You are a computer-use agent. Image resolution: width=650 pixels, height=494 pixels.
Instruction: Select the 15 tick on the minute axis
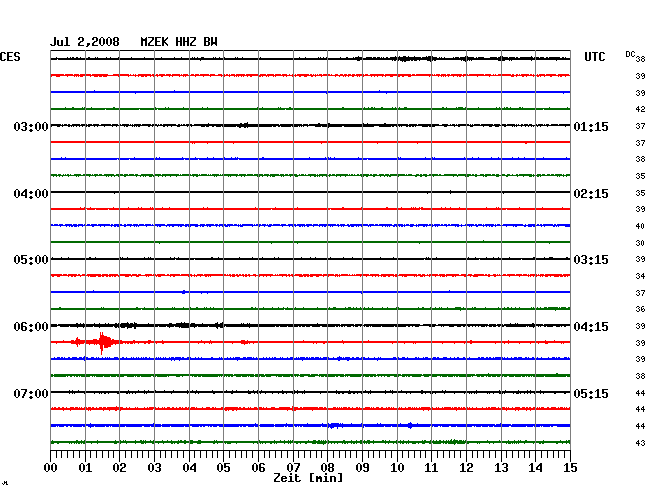(x=569, y=468)
